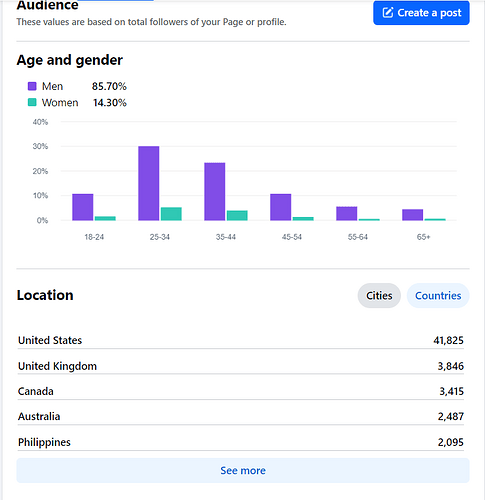Screen dimensions: 485x500
Task: Select the Philippines location row
Action: click(241, 442)
